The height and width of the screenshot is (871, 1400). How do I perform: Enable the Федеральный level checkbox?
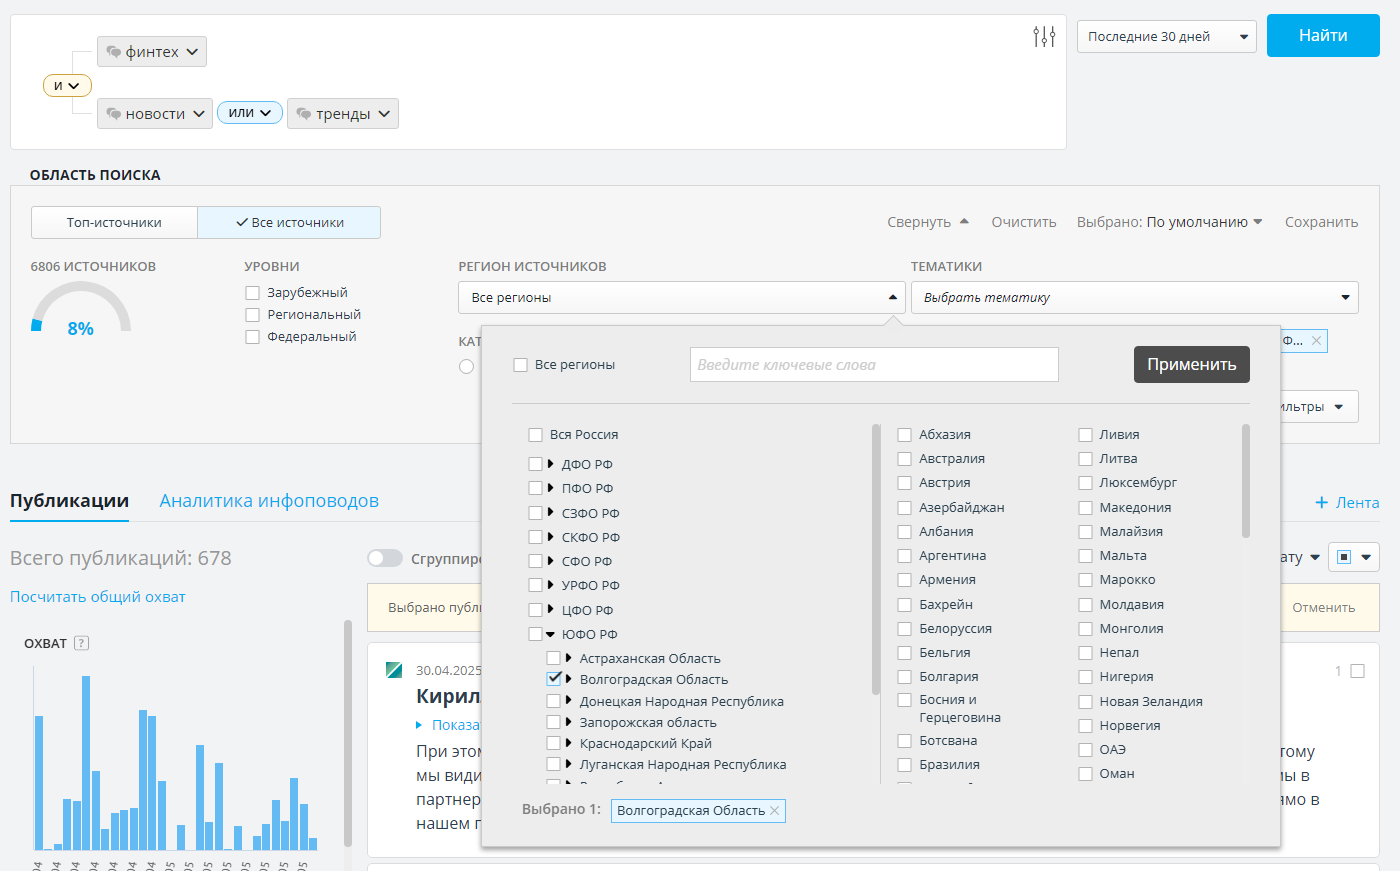(252, 337)
